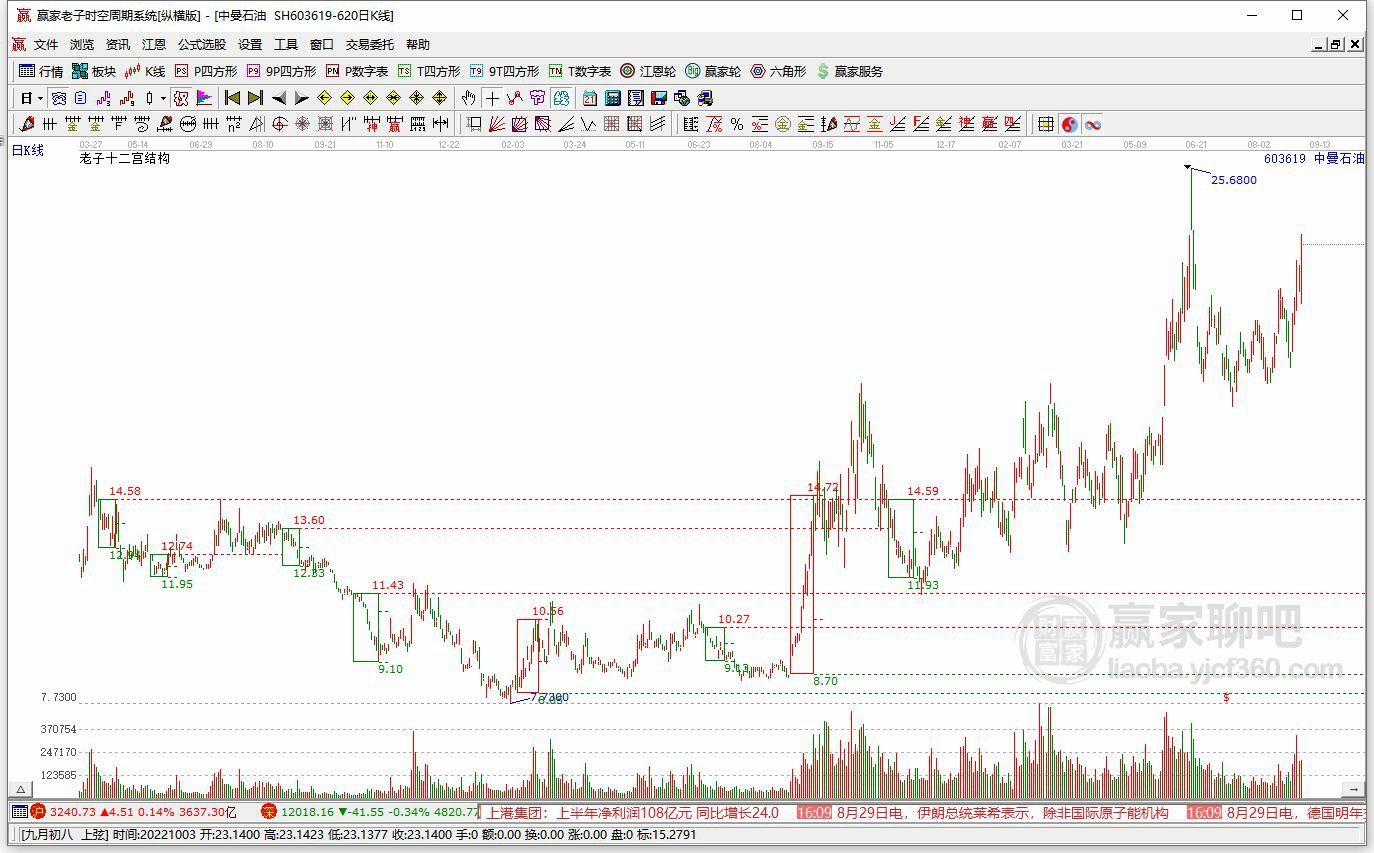
Task: Click the 14.58 price label
Action: click(125, 491)
